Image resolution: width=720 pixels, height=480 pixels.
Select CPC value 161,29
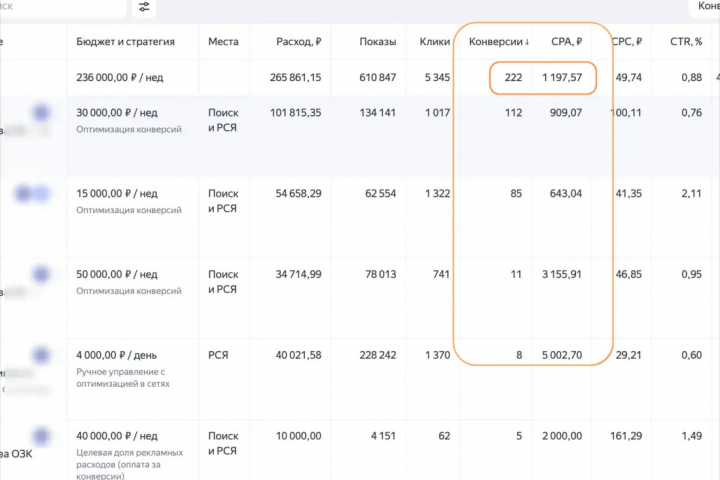coord(626,436)
